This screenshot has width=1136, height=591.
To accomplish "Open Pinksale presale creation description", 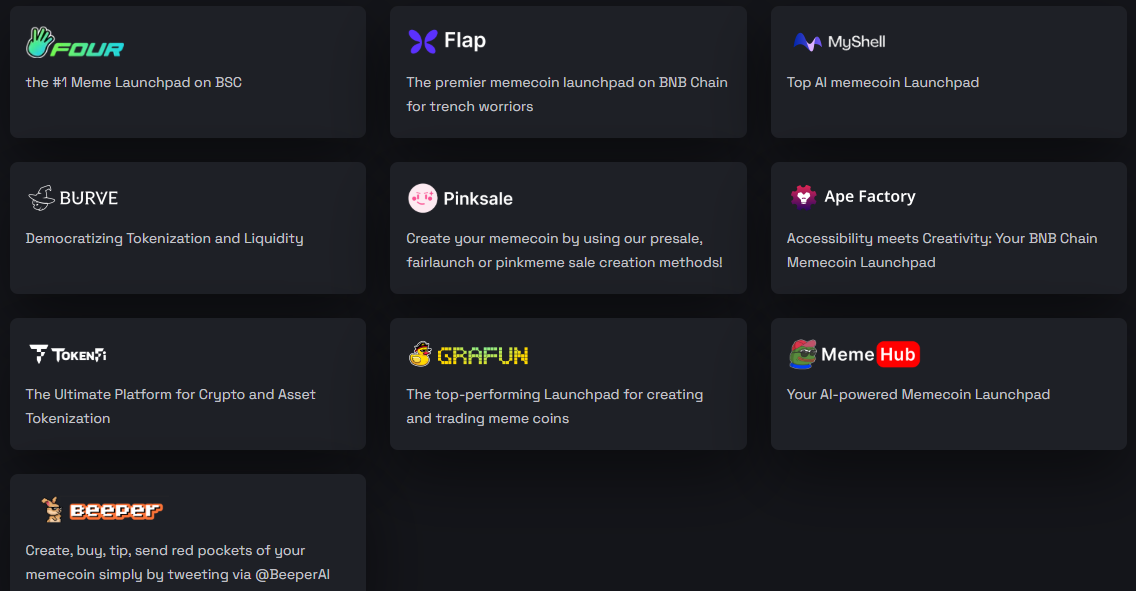I will tap(564, 251).
